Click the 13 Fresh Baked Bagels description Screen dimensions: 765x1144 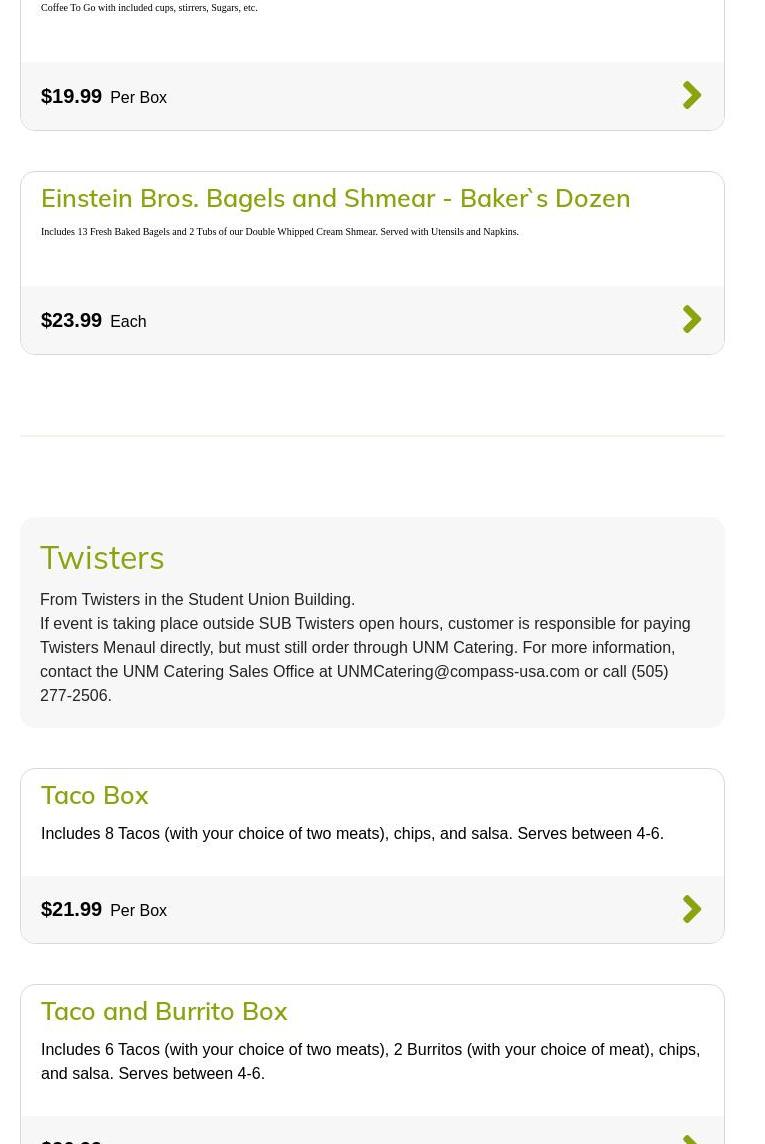coord(279,232)
